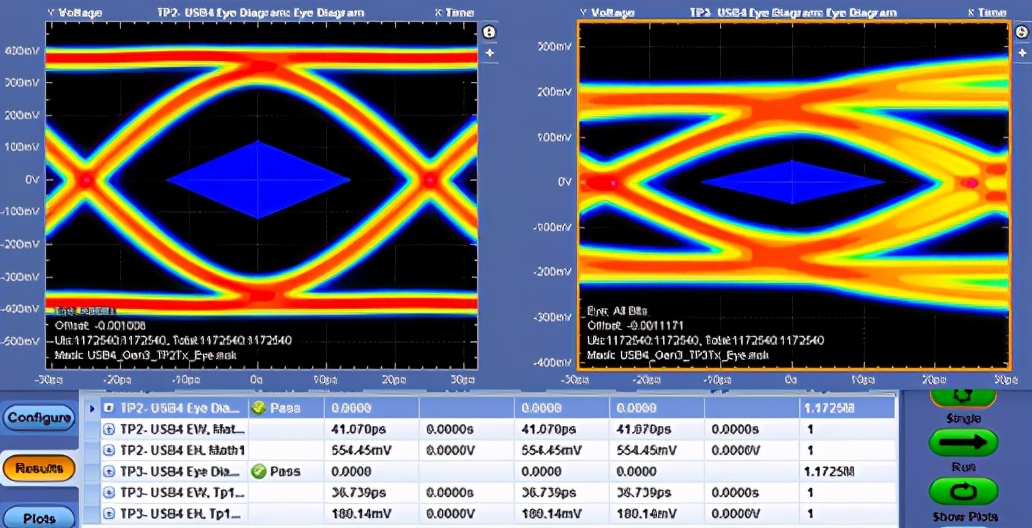
Task: Select the Results tab
Action: tap(39, 468)
